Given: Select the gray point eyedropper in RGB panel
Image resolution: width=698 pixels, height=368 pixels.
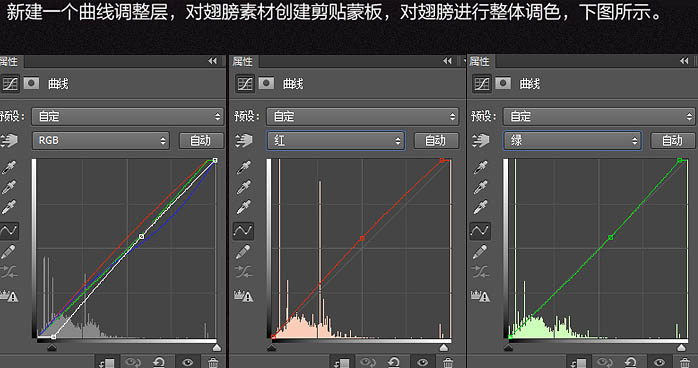Looking at the screenshot, I should tap(9, 187).
